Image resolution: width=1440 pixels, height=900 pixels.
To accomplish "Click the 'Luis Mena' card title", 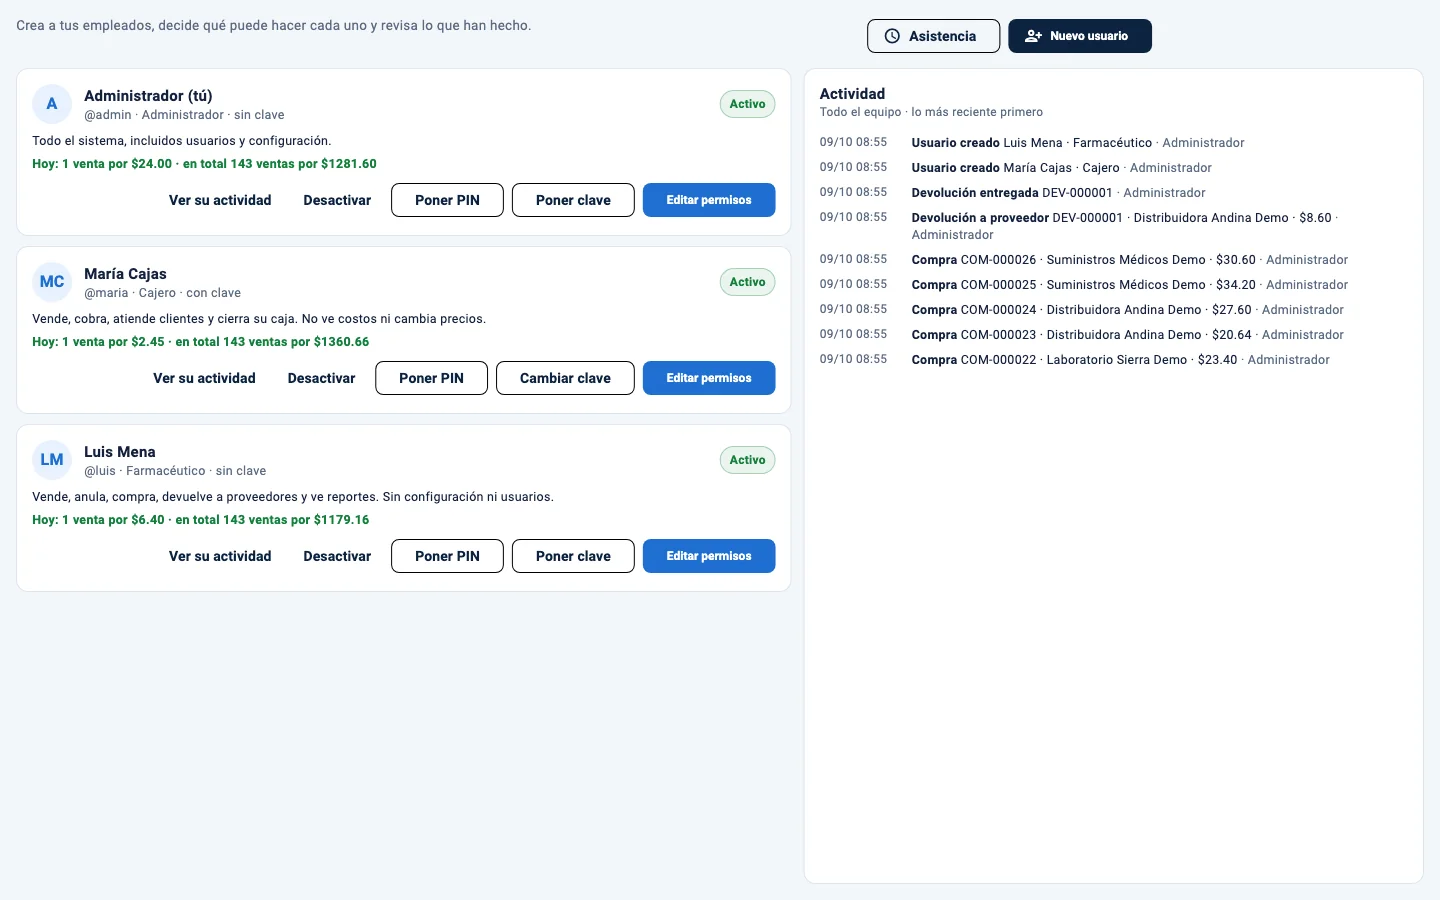I will click(120, 452).
